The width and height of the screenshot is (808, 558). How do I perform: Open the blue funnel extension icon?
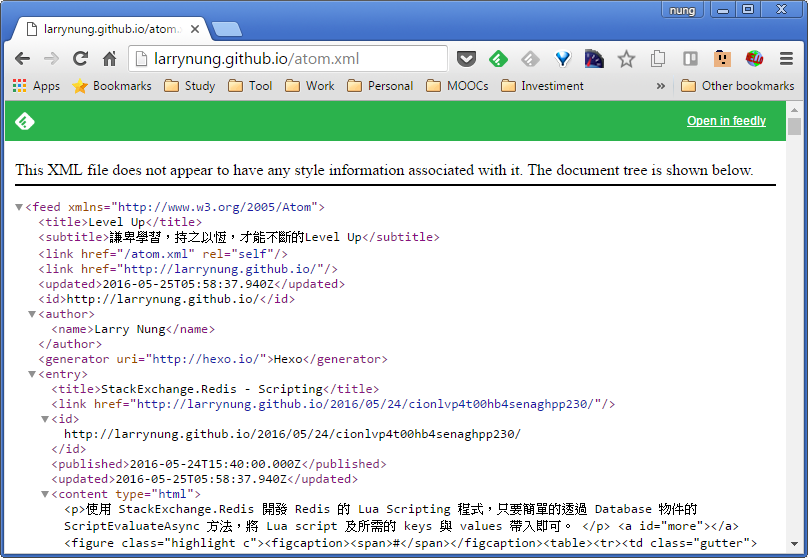click(562, 59)
